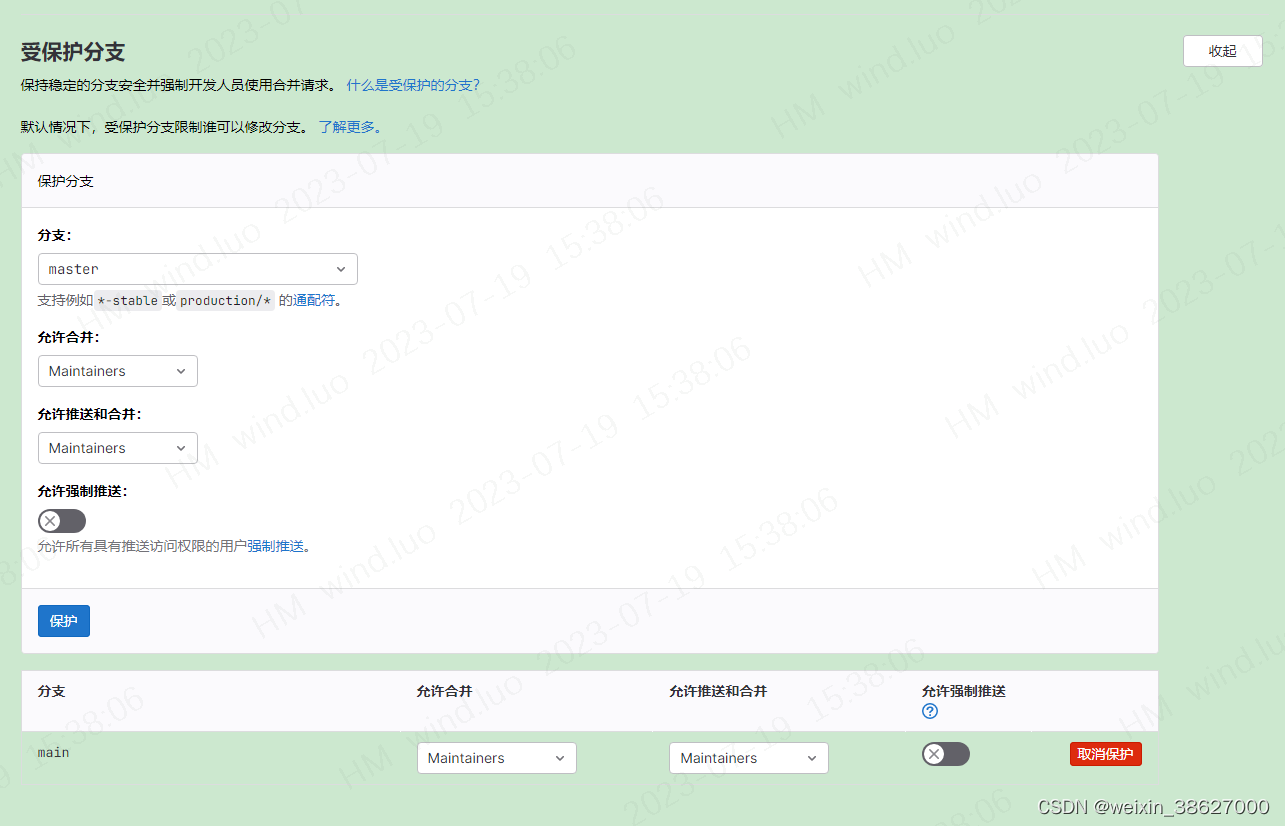Click the 允许强制推送 column header in table
Screen dimensions: 1285x826
tap(964, 691)
